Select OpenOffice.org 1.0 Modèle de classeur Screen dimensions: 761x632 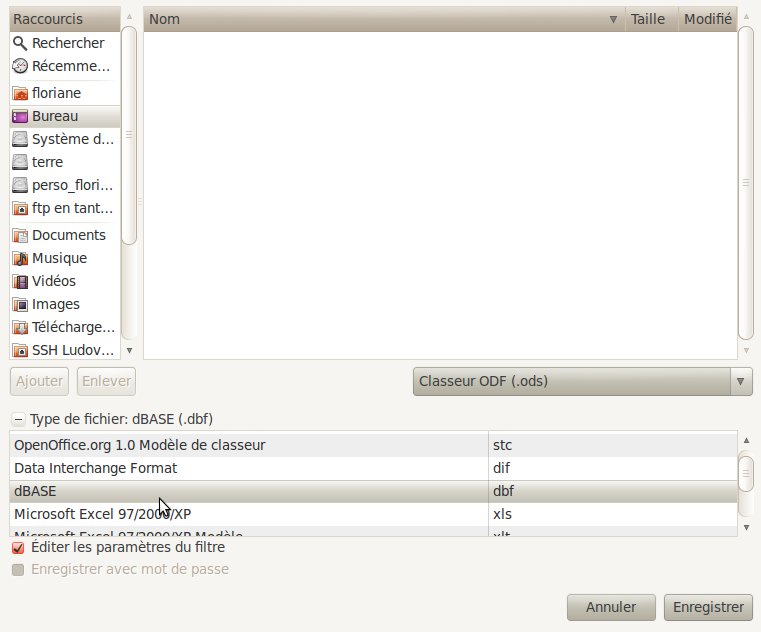(x=249, y=444)
